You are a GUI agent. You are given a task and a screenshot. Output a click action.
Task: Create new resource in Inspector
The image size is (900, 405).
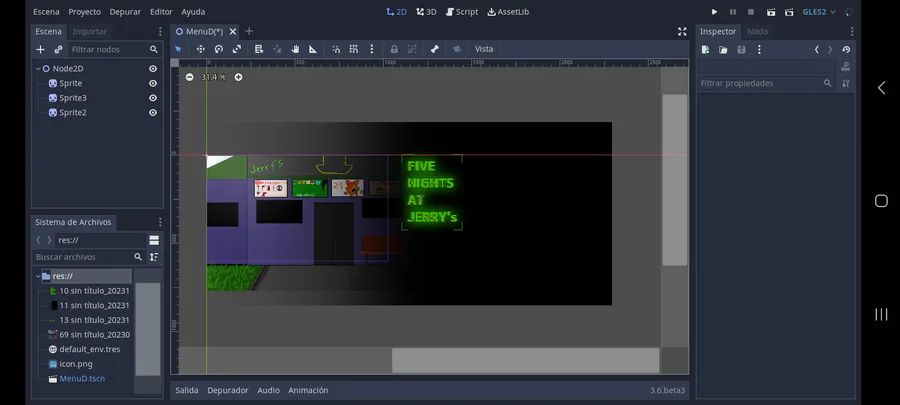coord(705,49)
